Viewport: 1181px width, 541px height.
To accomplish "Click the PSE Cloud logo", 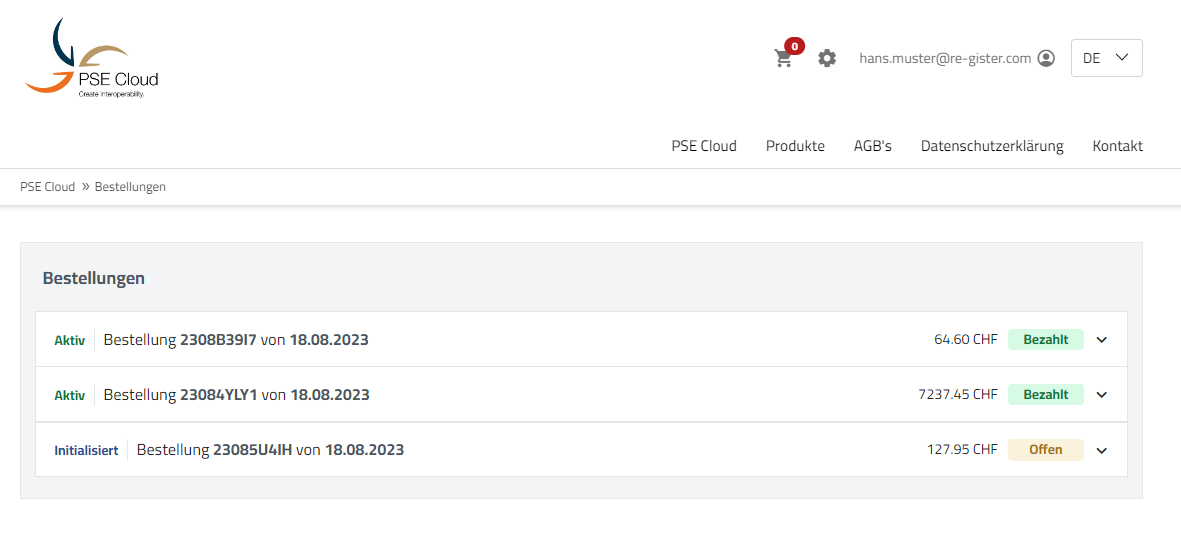I will [92, 58].
